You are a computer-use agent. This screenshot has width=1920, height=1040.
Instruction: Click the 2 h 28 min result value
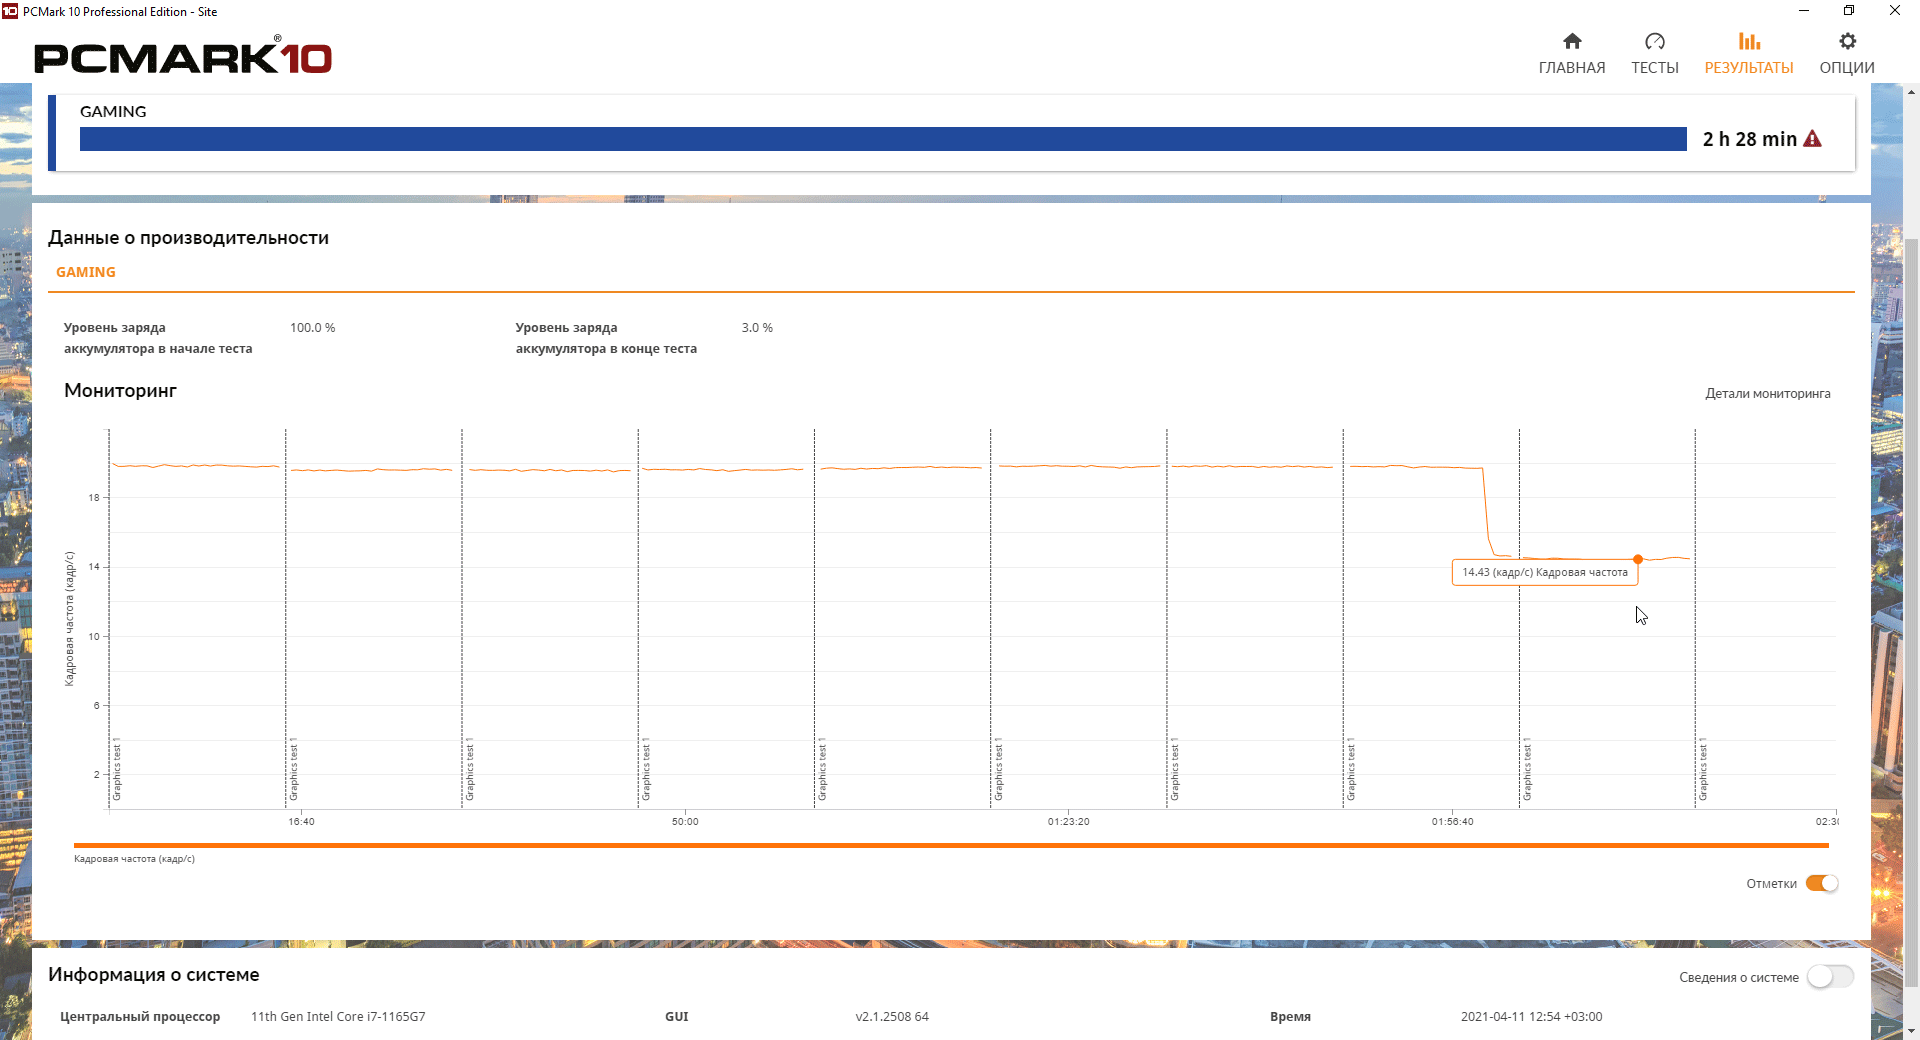tap(1750, 139)
